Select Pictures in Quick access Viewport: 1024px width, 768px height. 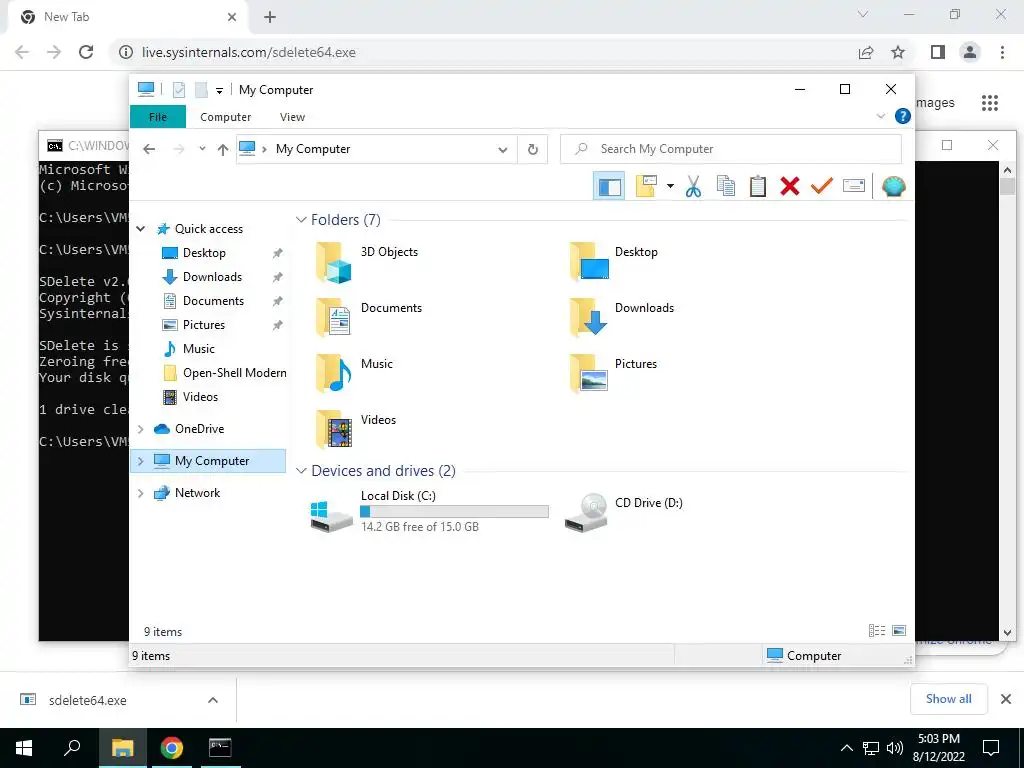(x=204, y=325)
